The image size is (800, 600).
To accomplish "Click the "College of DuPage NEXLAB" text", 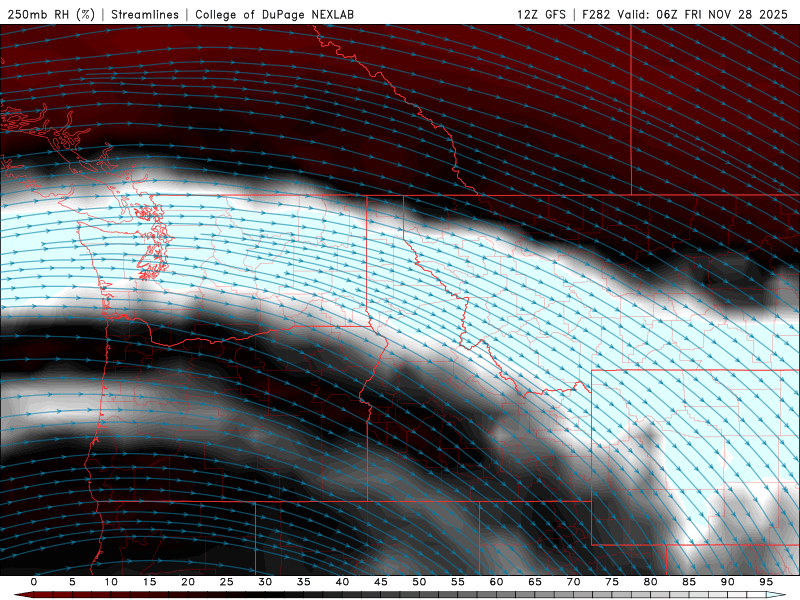I will (274, 14).
